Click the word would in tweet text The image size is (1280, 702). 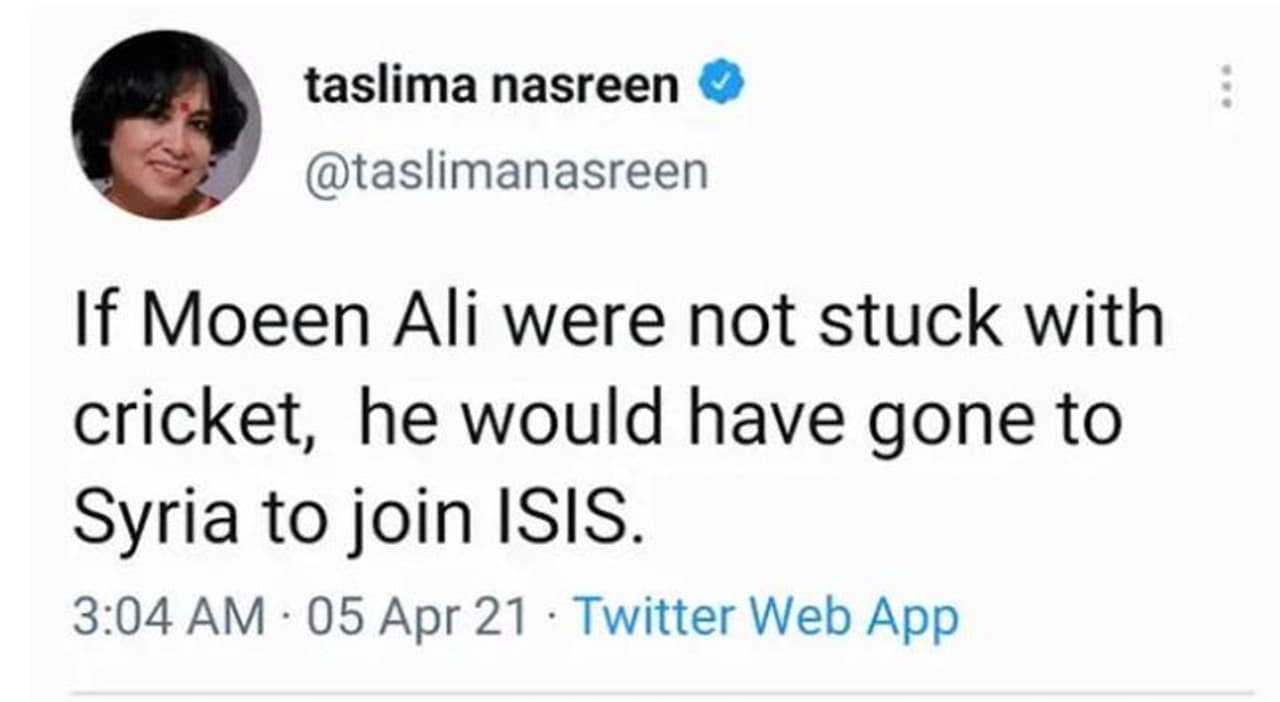tap(560, 421)
